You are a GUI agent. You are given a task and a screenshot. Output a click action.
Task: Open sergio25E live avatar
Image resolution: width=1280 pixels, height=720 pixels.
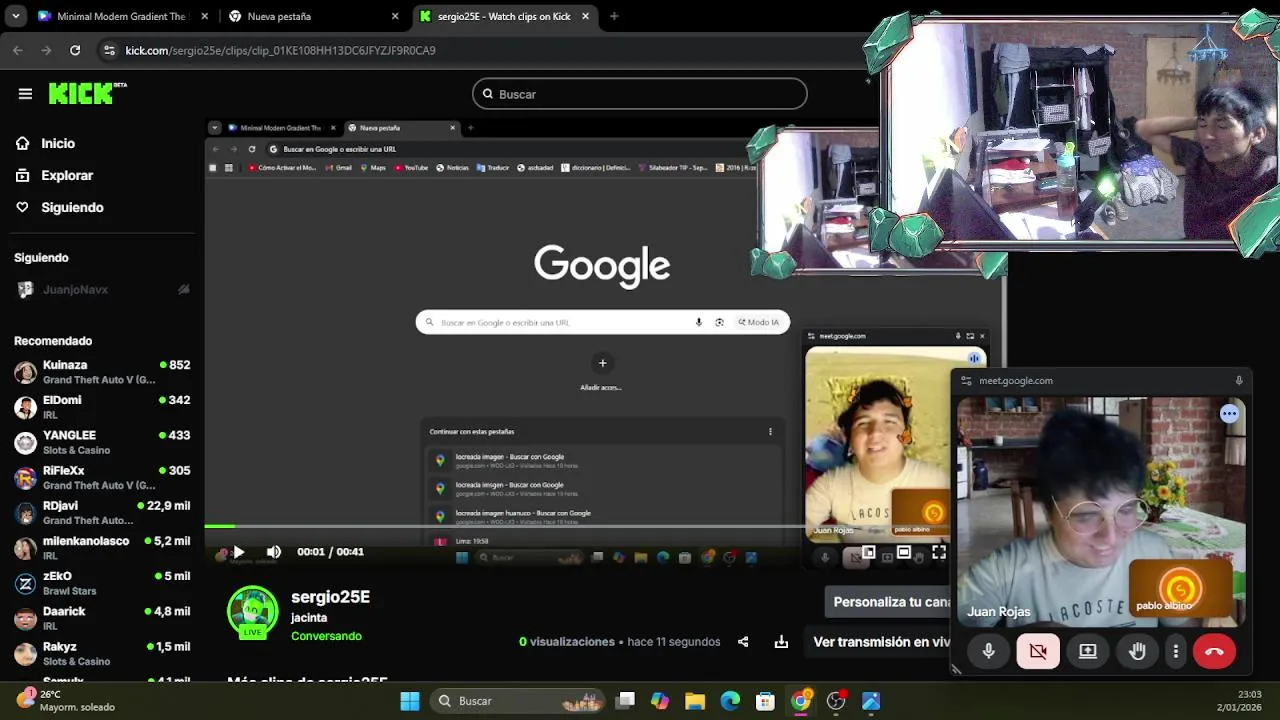(253, 613)
